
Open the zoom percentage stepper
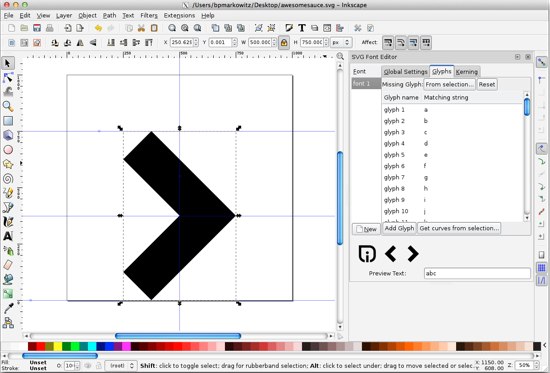[527, 365]
